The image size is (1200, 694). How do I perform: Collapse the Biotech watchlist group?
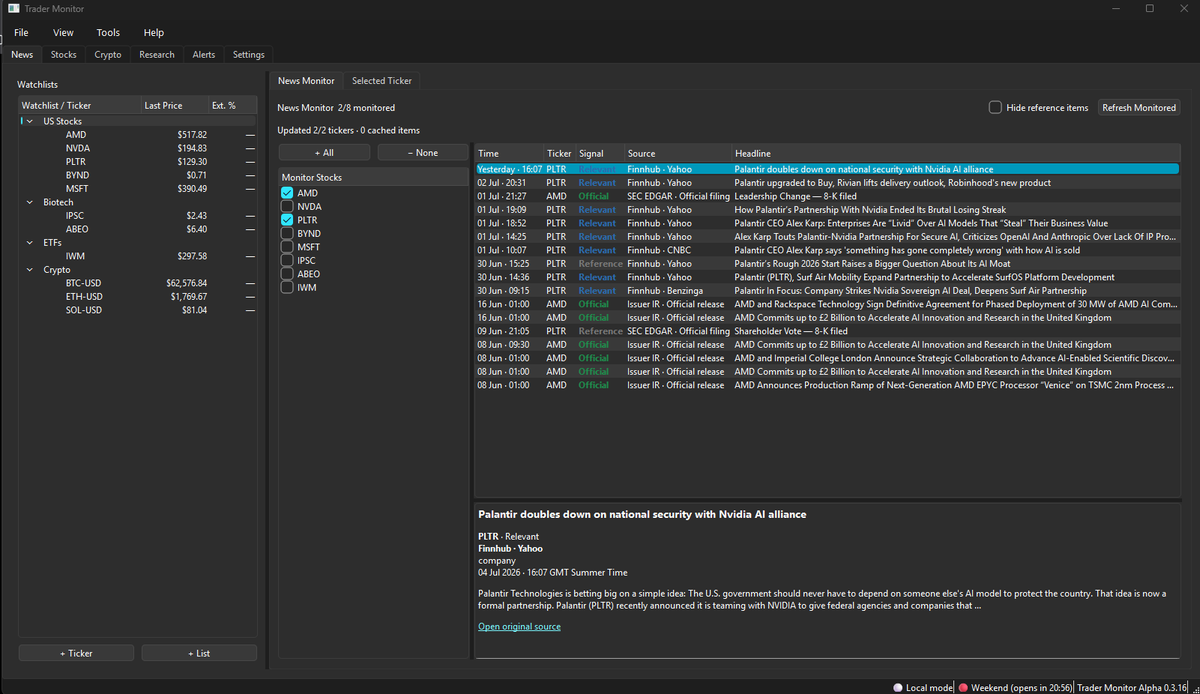[x=29, y=202]
